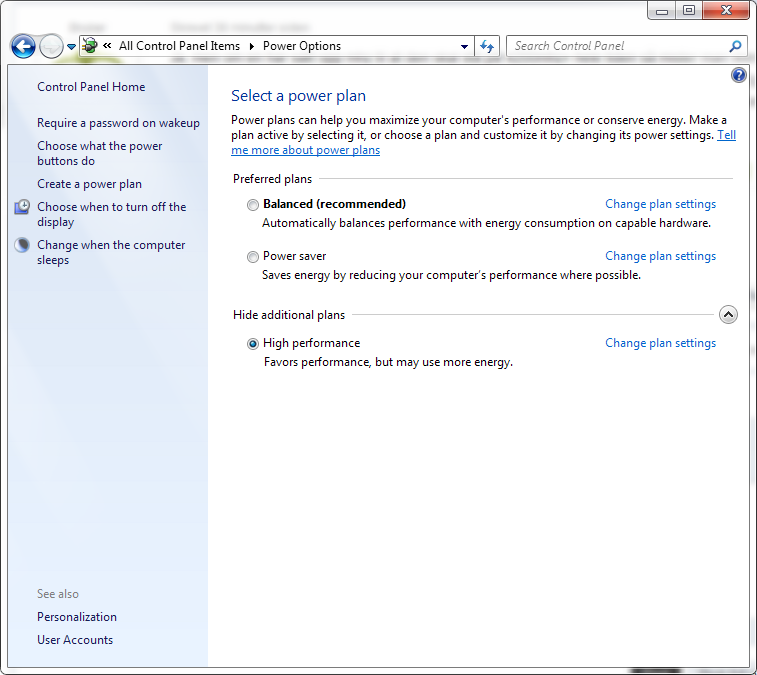Select the Balanced (recommended) radio button
The height and width of the screenshot is (675, 757).
click(252, 205)
